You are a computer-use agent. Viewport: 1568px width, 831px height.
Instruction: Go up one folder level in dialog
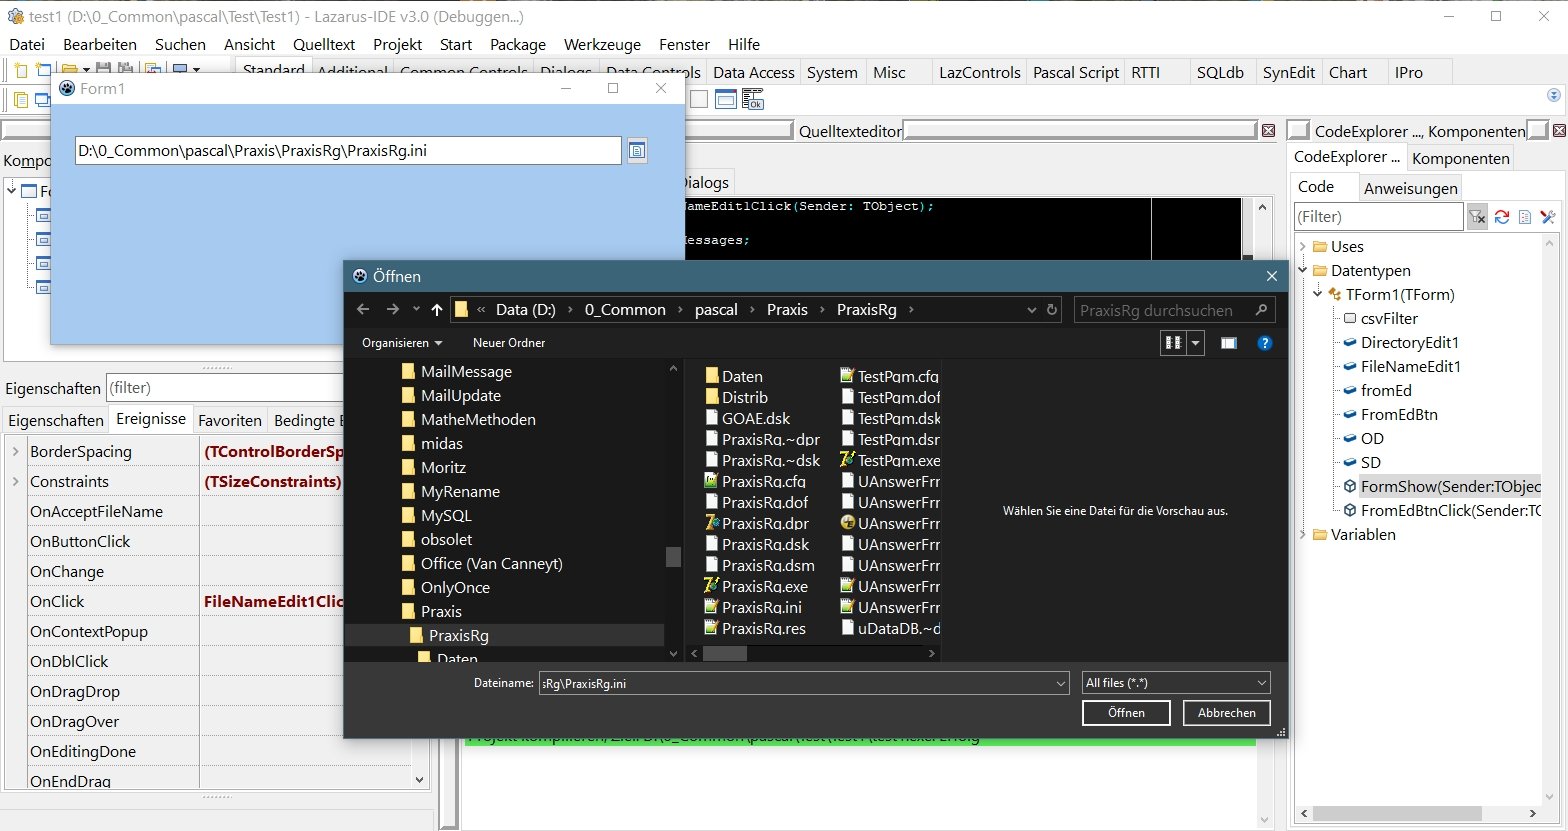coord(437,310)
